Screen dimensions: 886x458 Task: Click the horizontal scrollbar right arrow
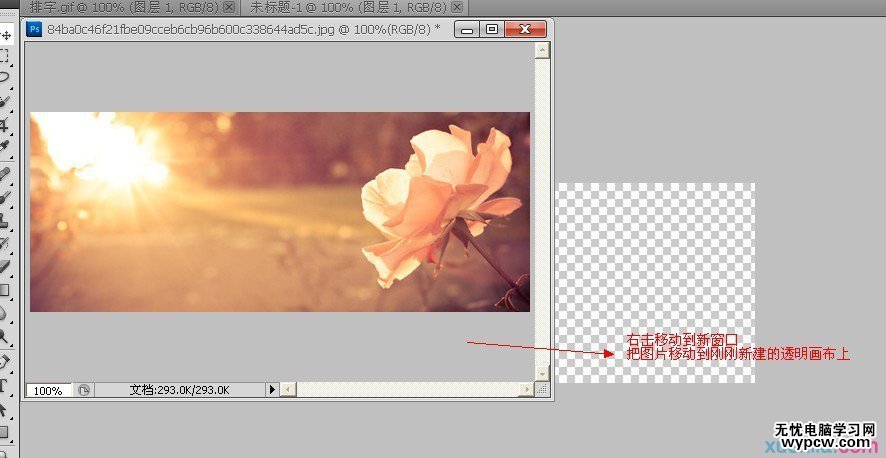point(527,390)
